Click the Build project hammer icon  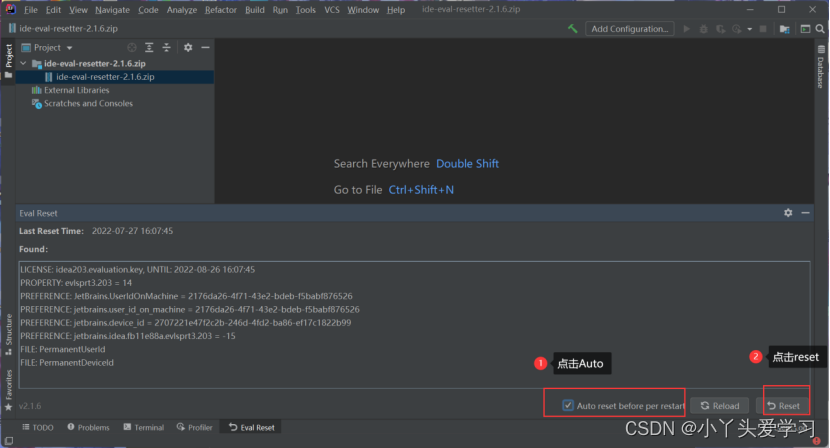(572, 29)
